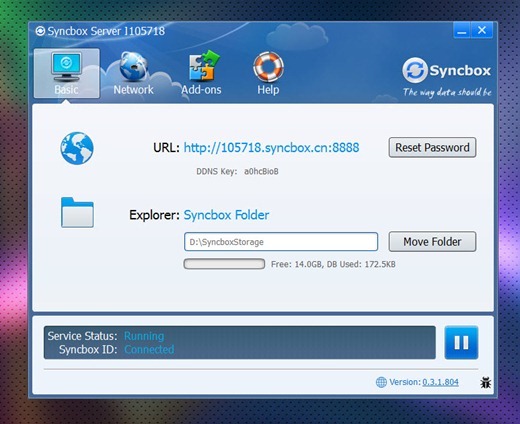Open the Add-ons tab
520x424 pixels.
click(201, 73)
